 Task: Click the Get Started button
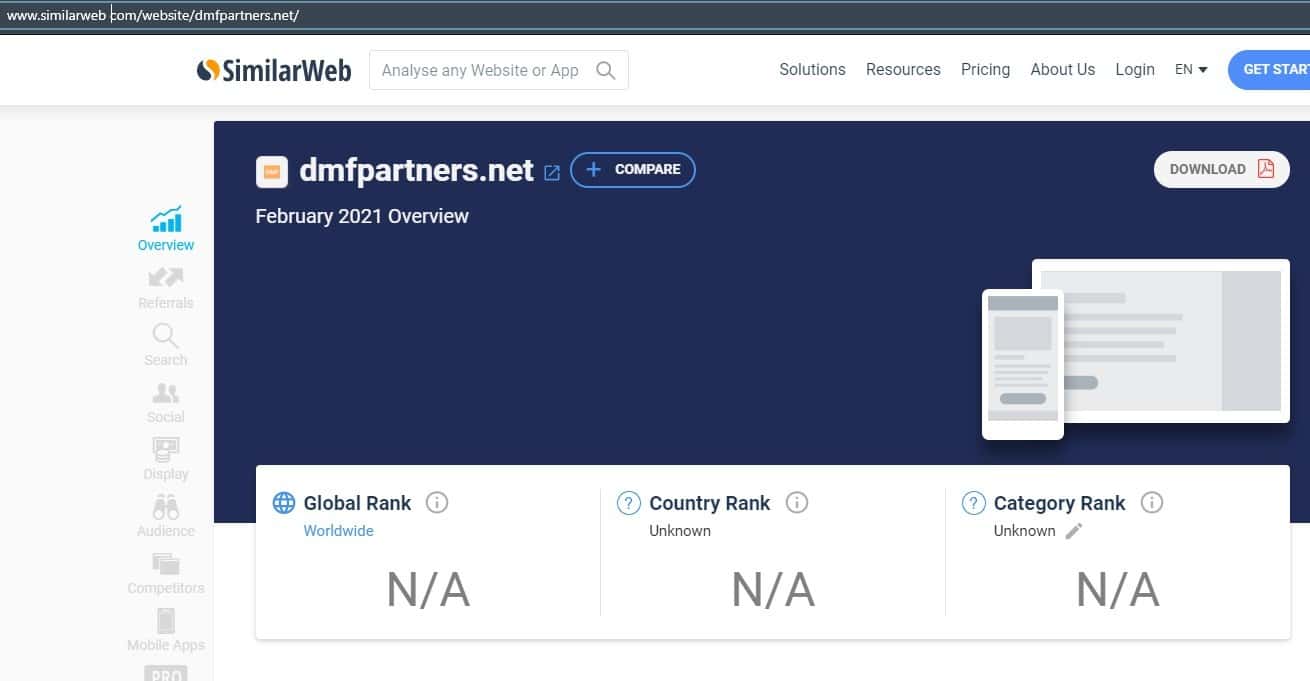click(1269, 70)
